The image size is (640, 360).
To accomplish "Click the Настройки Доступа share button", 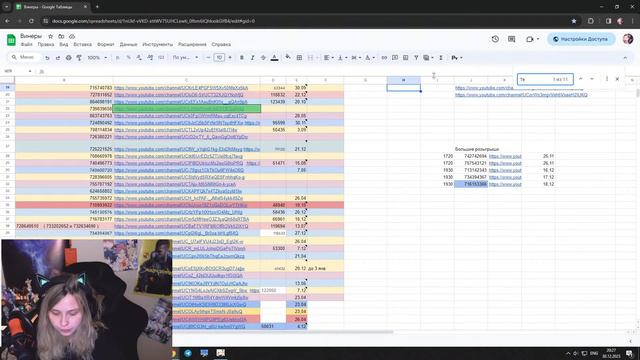I will point(581,39).
